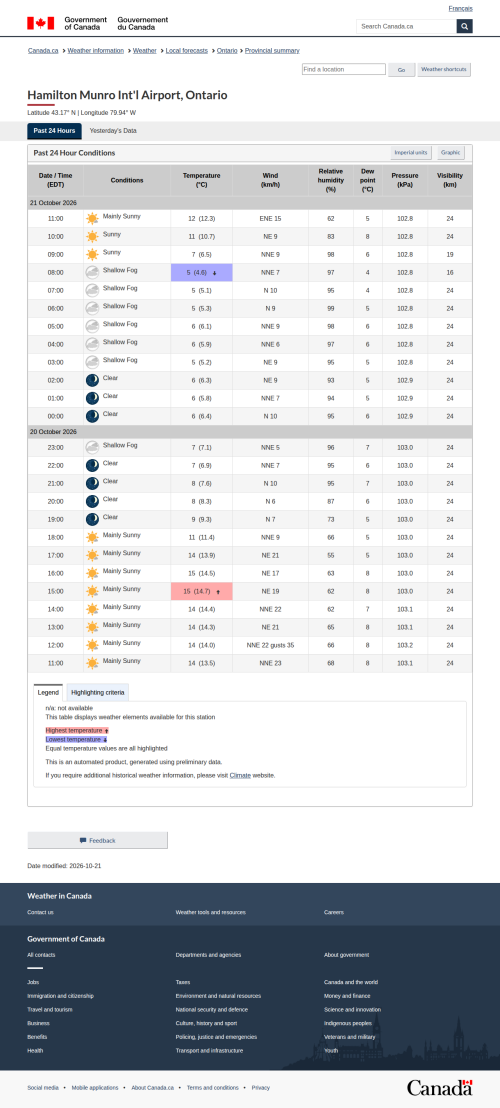The image size is (500, 1108).
Task: Click the sun icon in the 15:00 row
Action: pos(93,591)
